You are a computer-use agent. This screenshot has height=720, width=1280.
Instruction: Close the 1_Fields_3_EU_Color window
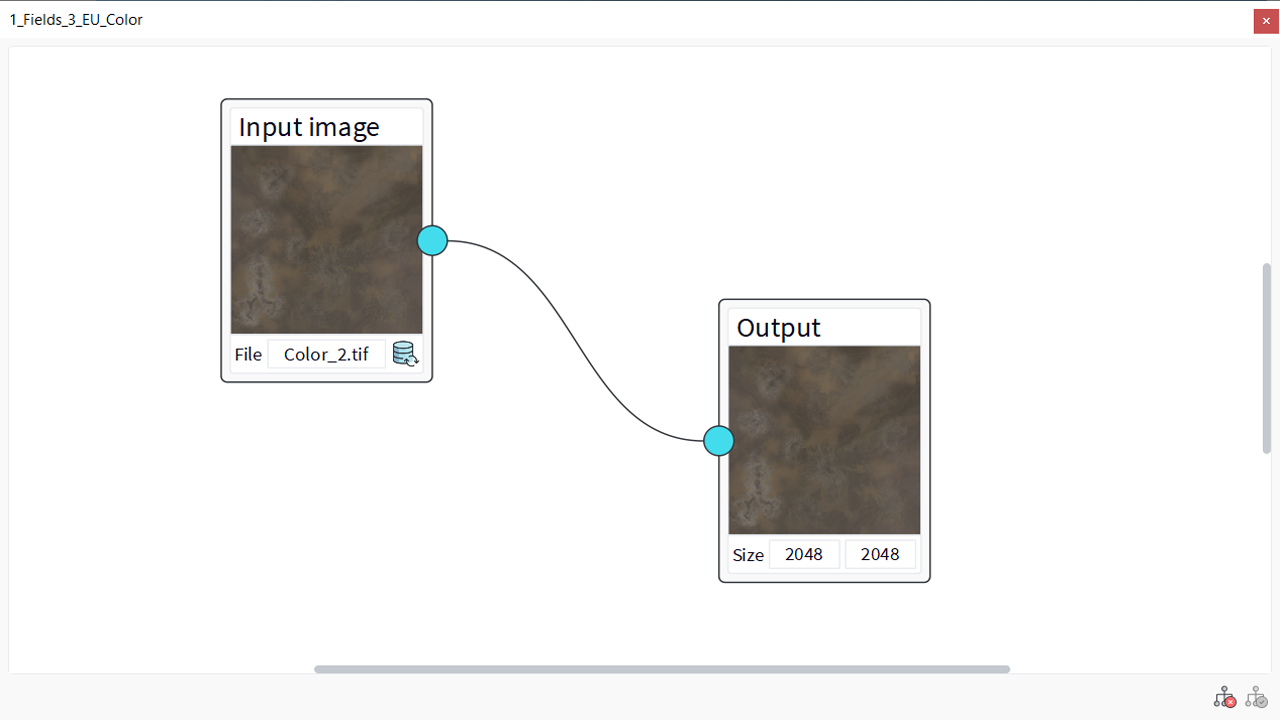pos(1266,21)
